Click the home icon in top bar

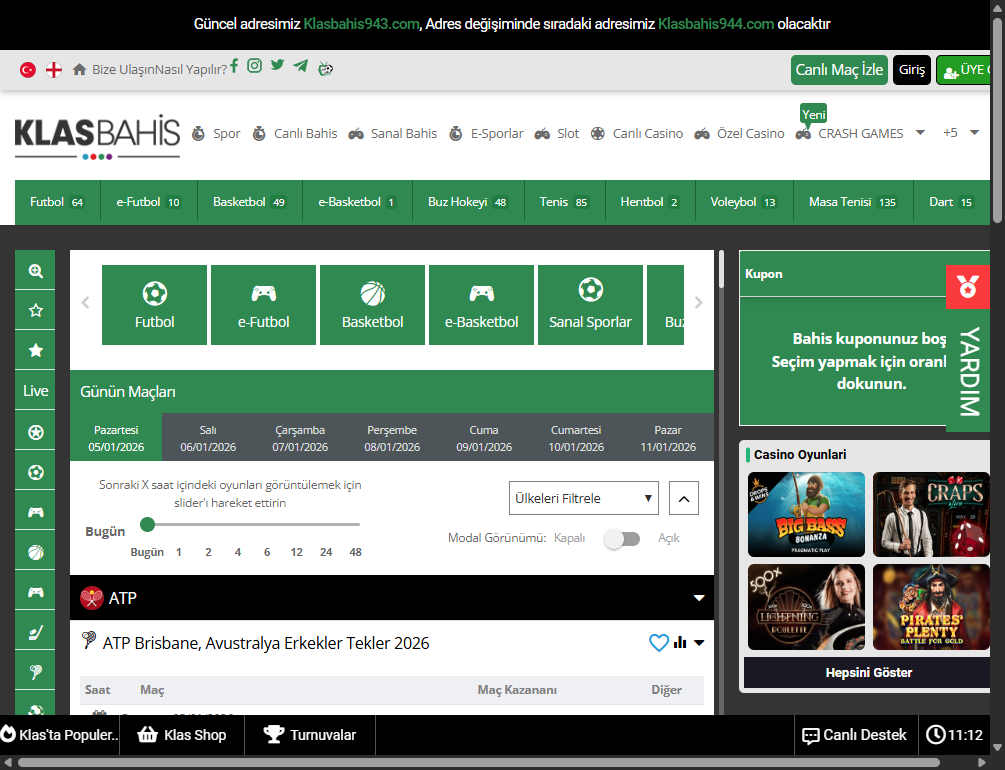pos(79,70)
